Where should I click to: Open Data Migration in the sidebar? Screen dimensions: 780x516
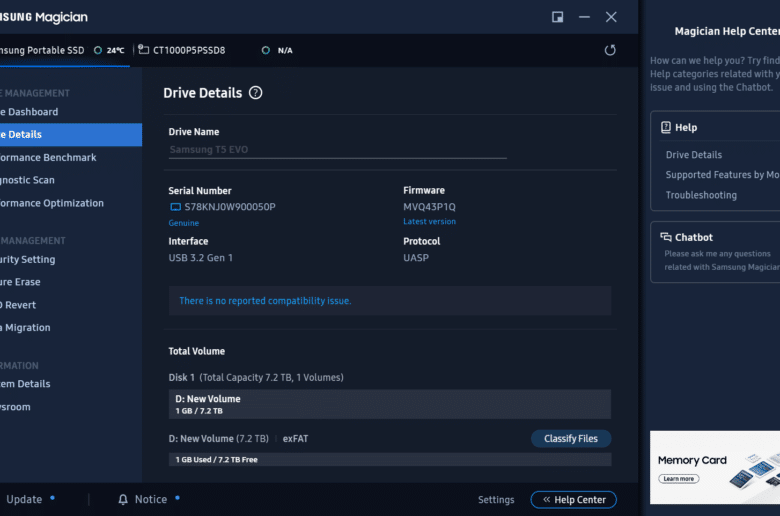[x=71, y=327]
